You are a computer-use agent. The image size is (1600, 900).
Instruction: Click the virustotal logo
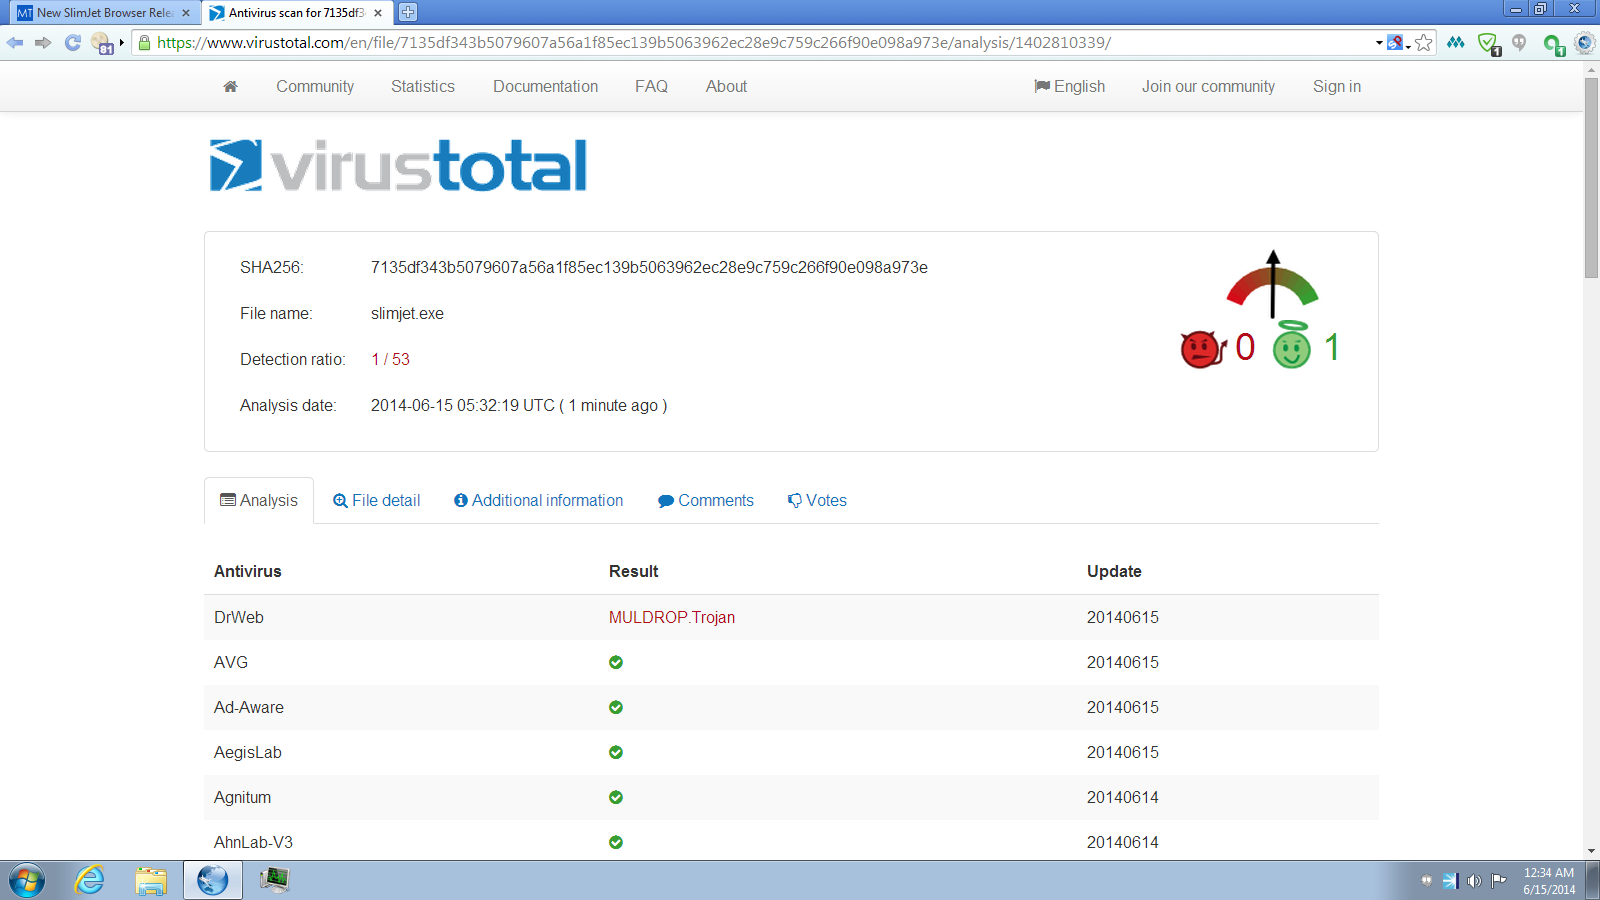click(398, 165)
